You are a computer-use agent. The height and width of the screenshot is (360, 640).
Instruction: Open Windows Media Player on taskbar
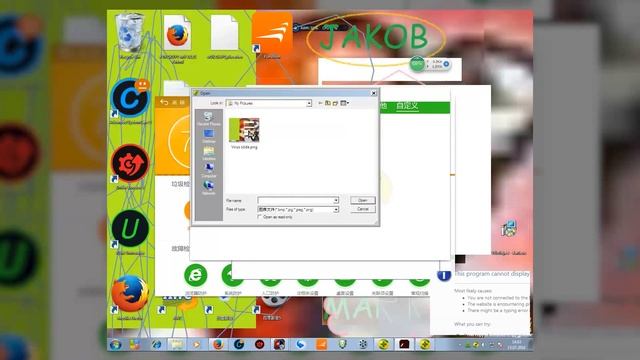pos(197,344)
